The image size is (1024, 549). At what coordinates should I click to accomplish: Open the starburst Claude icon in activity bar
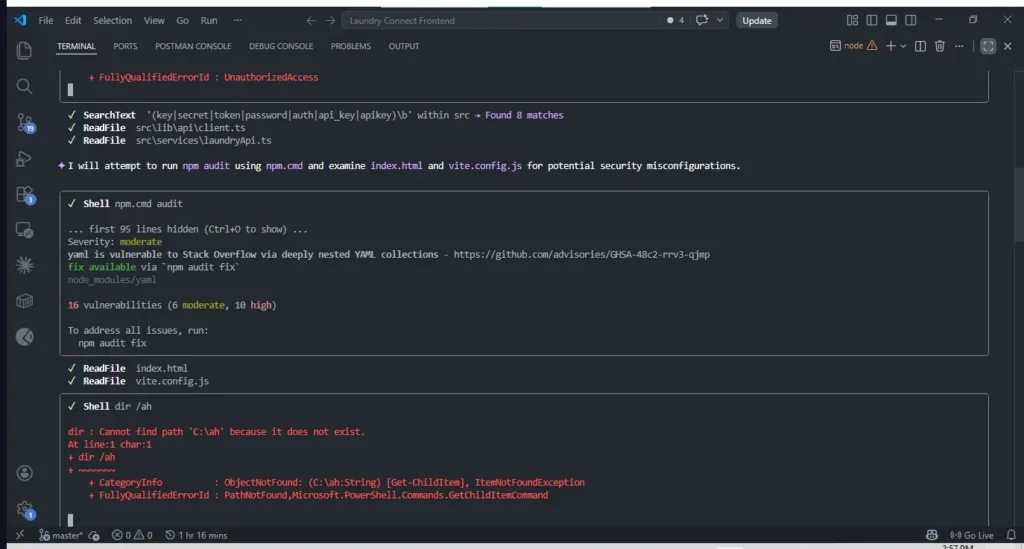point(24,265)
